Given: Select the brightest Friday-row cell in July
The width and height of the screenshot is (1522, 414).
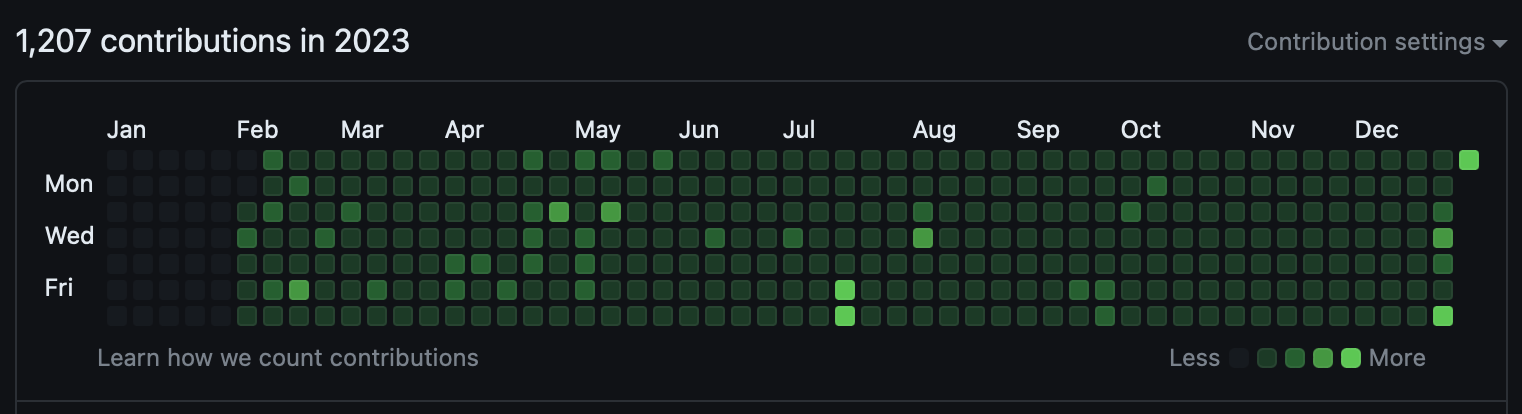Looking at the screenshot, I should coord(845,290).
